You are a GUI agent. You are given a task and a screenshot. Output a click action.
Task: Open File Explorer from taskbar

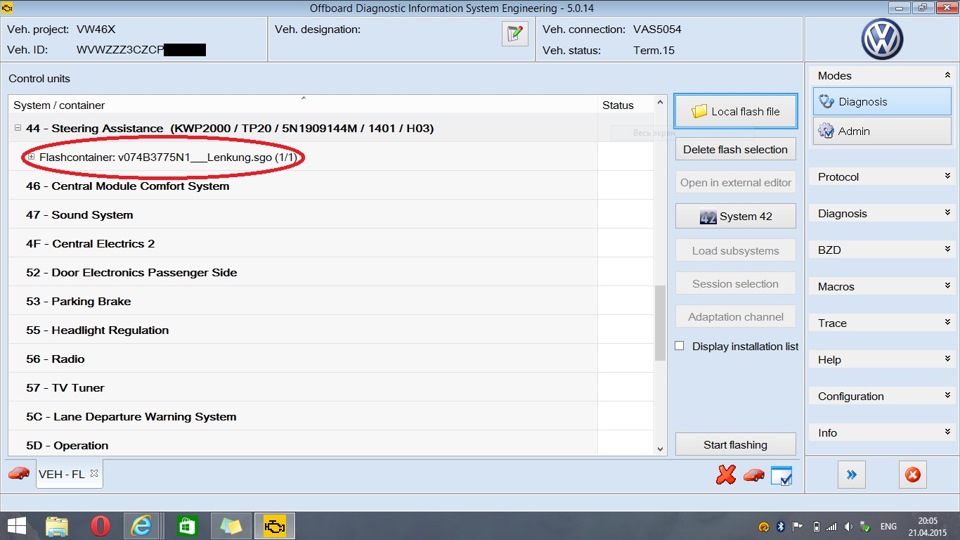tap(57, 526)
